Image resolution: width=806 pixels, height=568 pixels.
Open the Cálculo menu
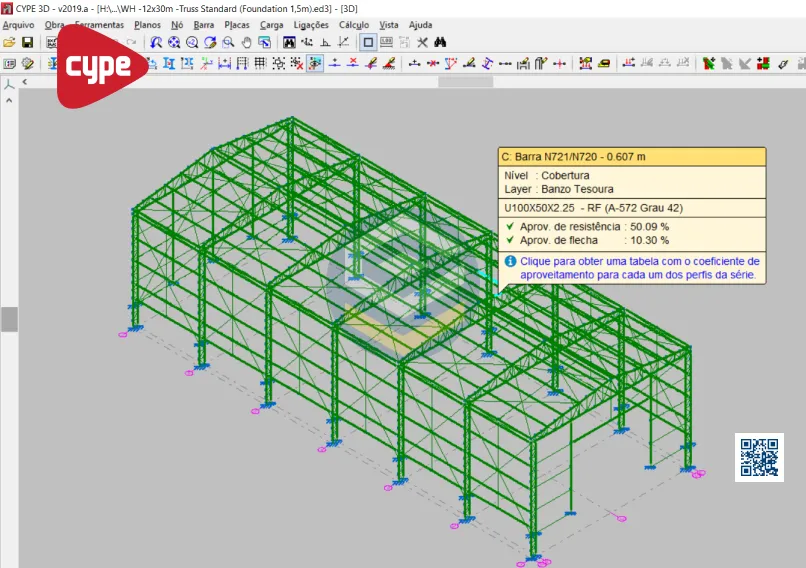[x=354, y=25]
